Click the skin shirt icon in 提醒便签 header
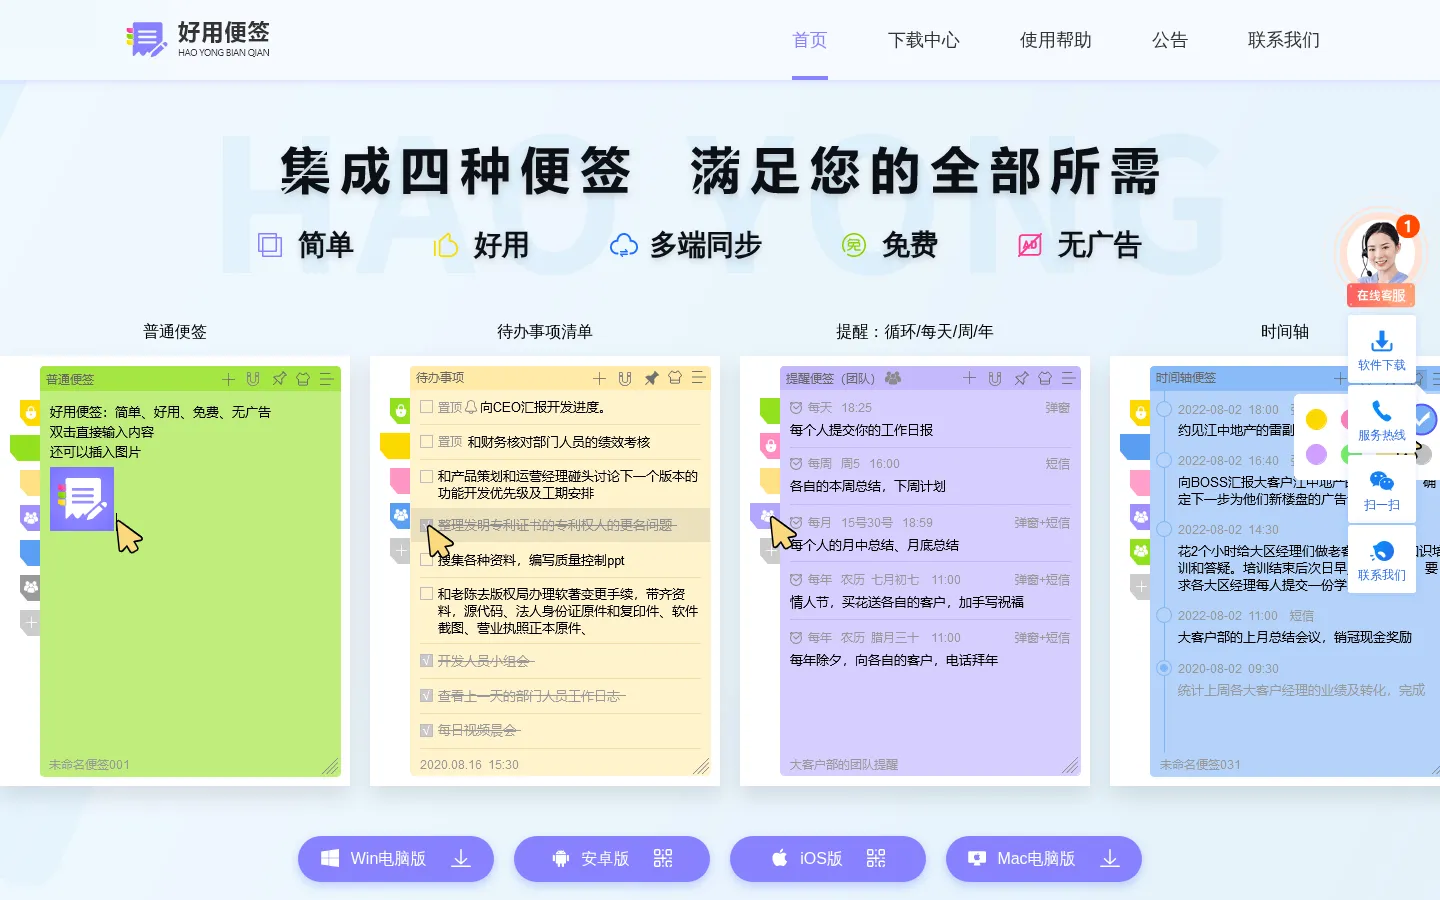The image size is (1440, 900). point(1045,378)
